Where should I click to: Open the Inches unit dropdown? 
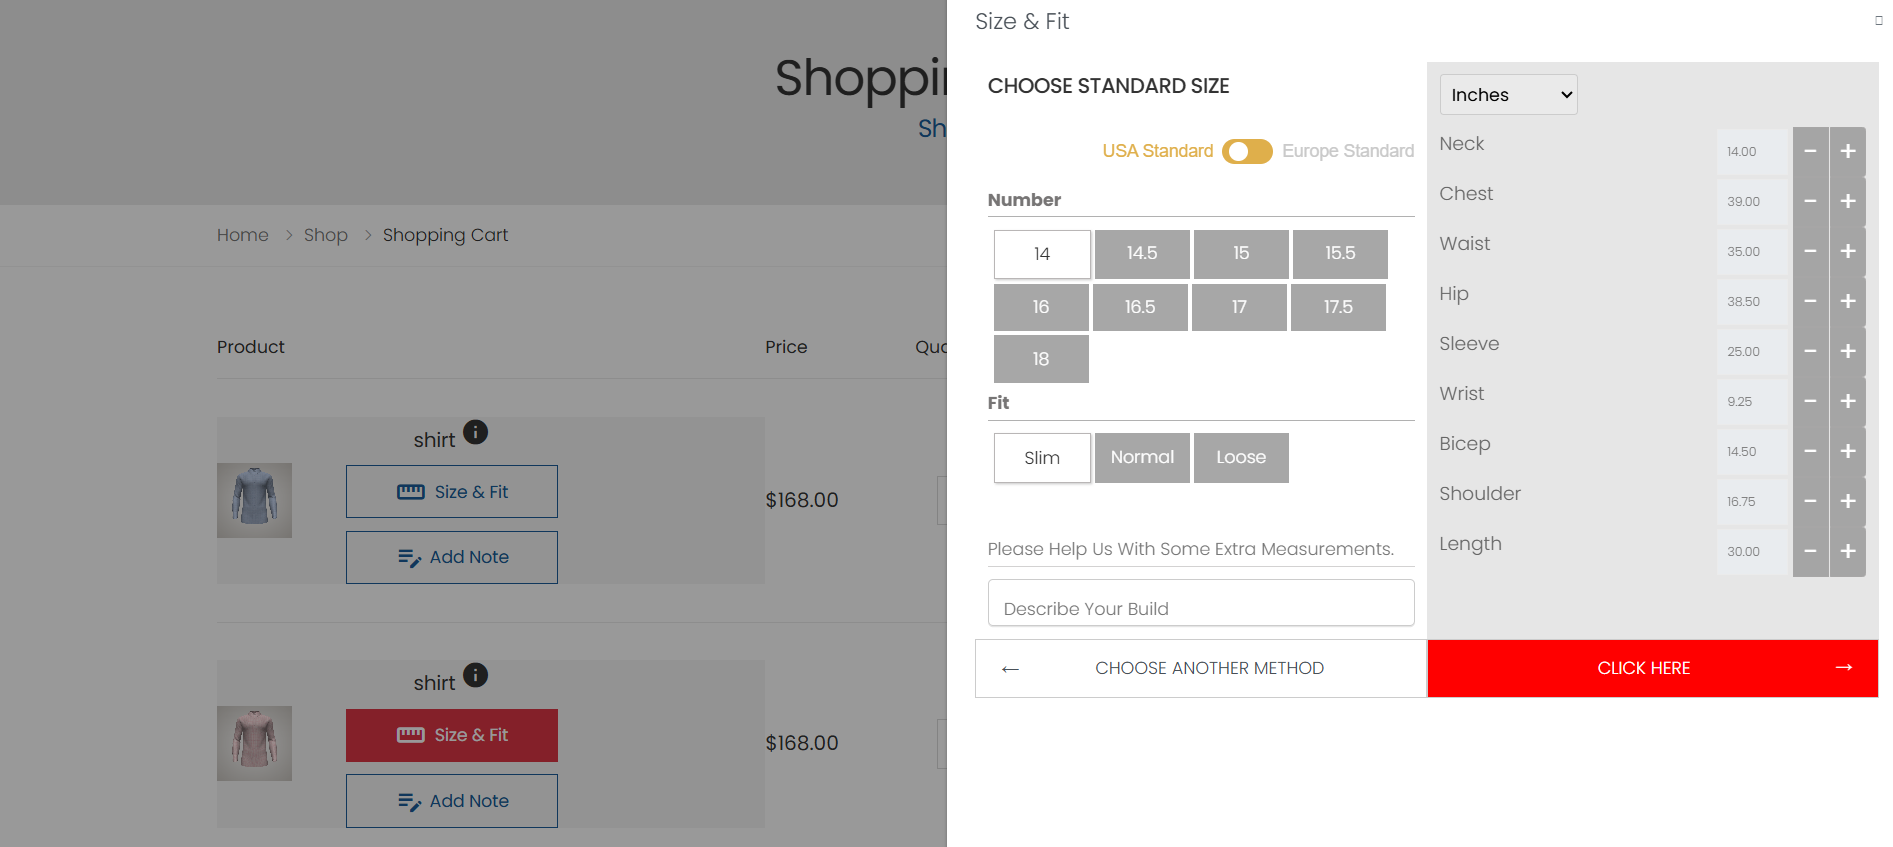pyautogui.click(x=1508, y=95)
